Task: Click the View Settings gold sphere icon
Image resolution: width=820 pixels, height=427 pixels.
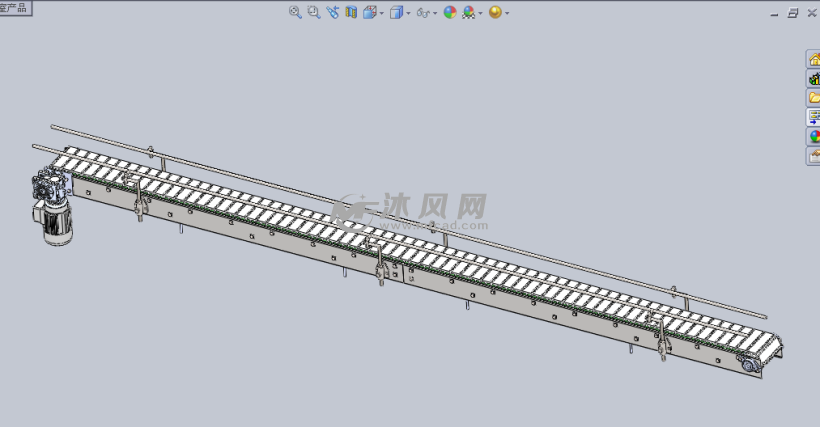Action: click(495, 13)
